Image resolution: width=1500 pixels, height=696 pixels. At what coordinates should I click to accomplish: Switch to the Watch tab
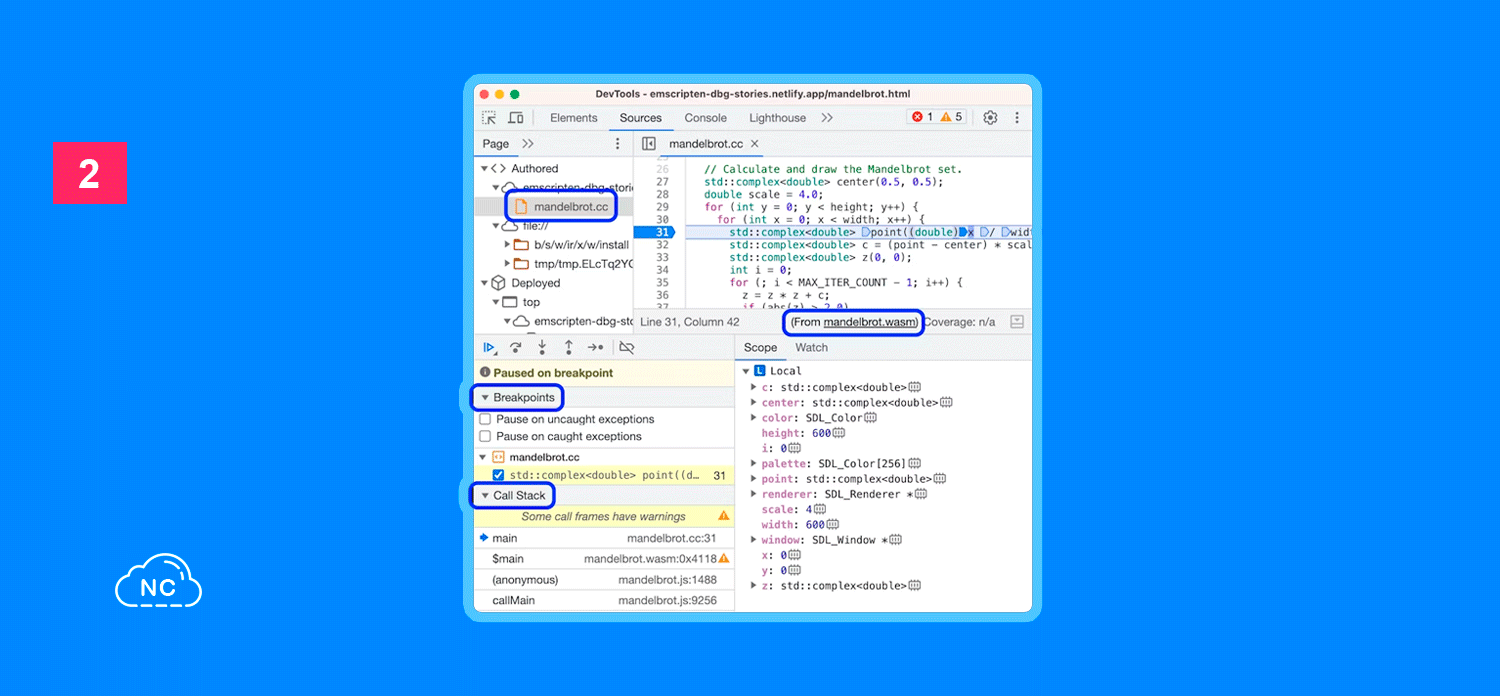(x=811, y=348)
